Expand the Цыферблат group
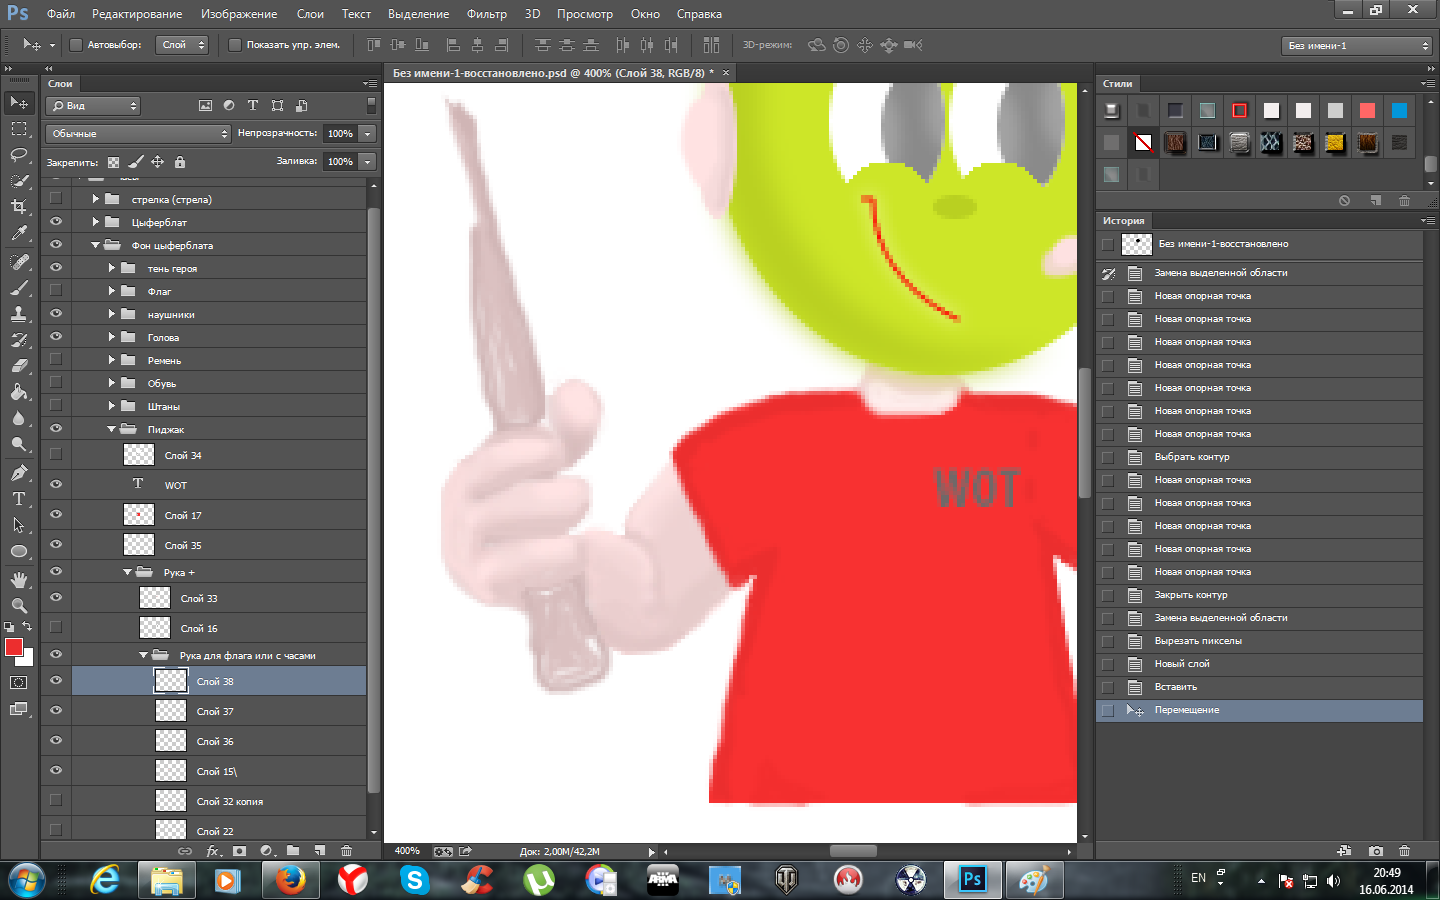Image resolution: width=1440 pixels, height=900 pixels. coord(96,222)
